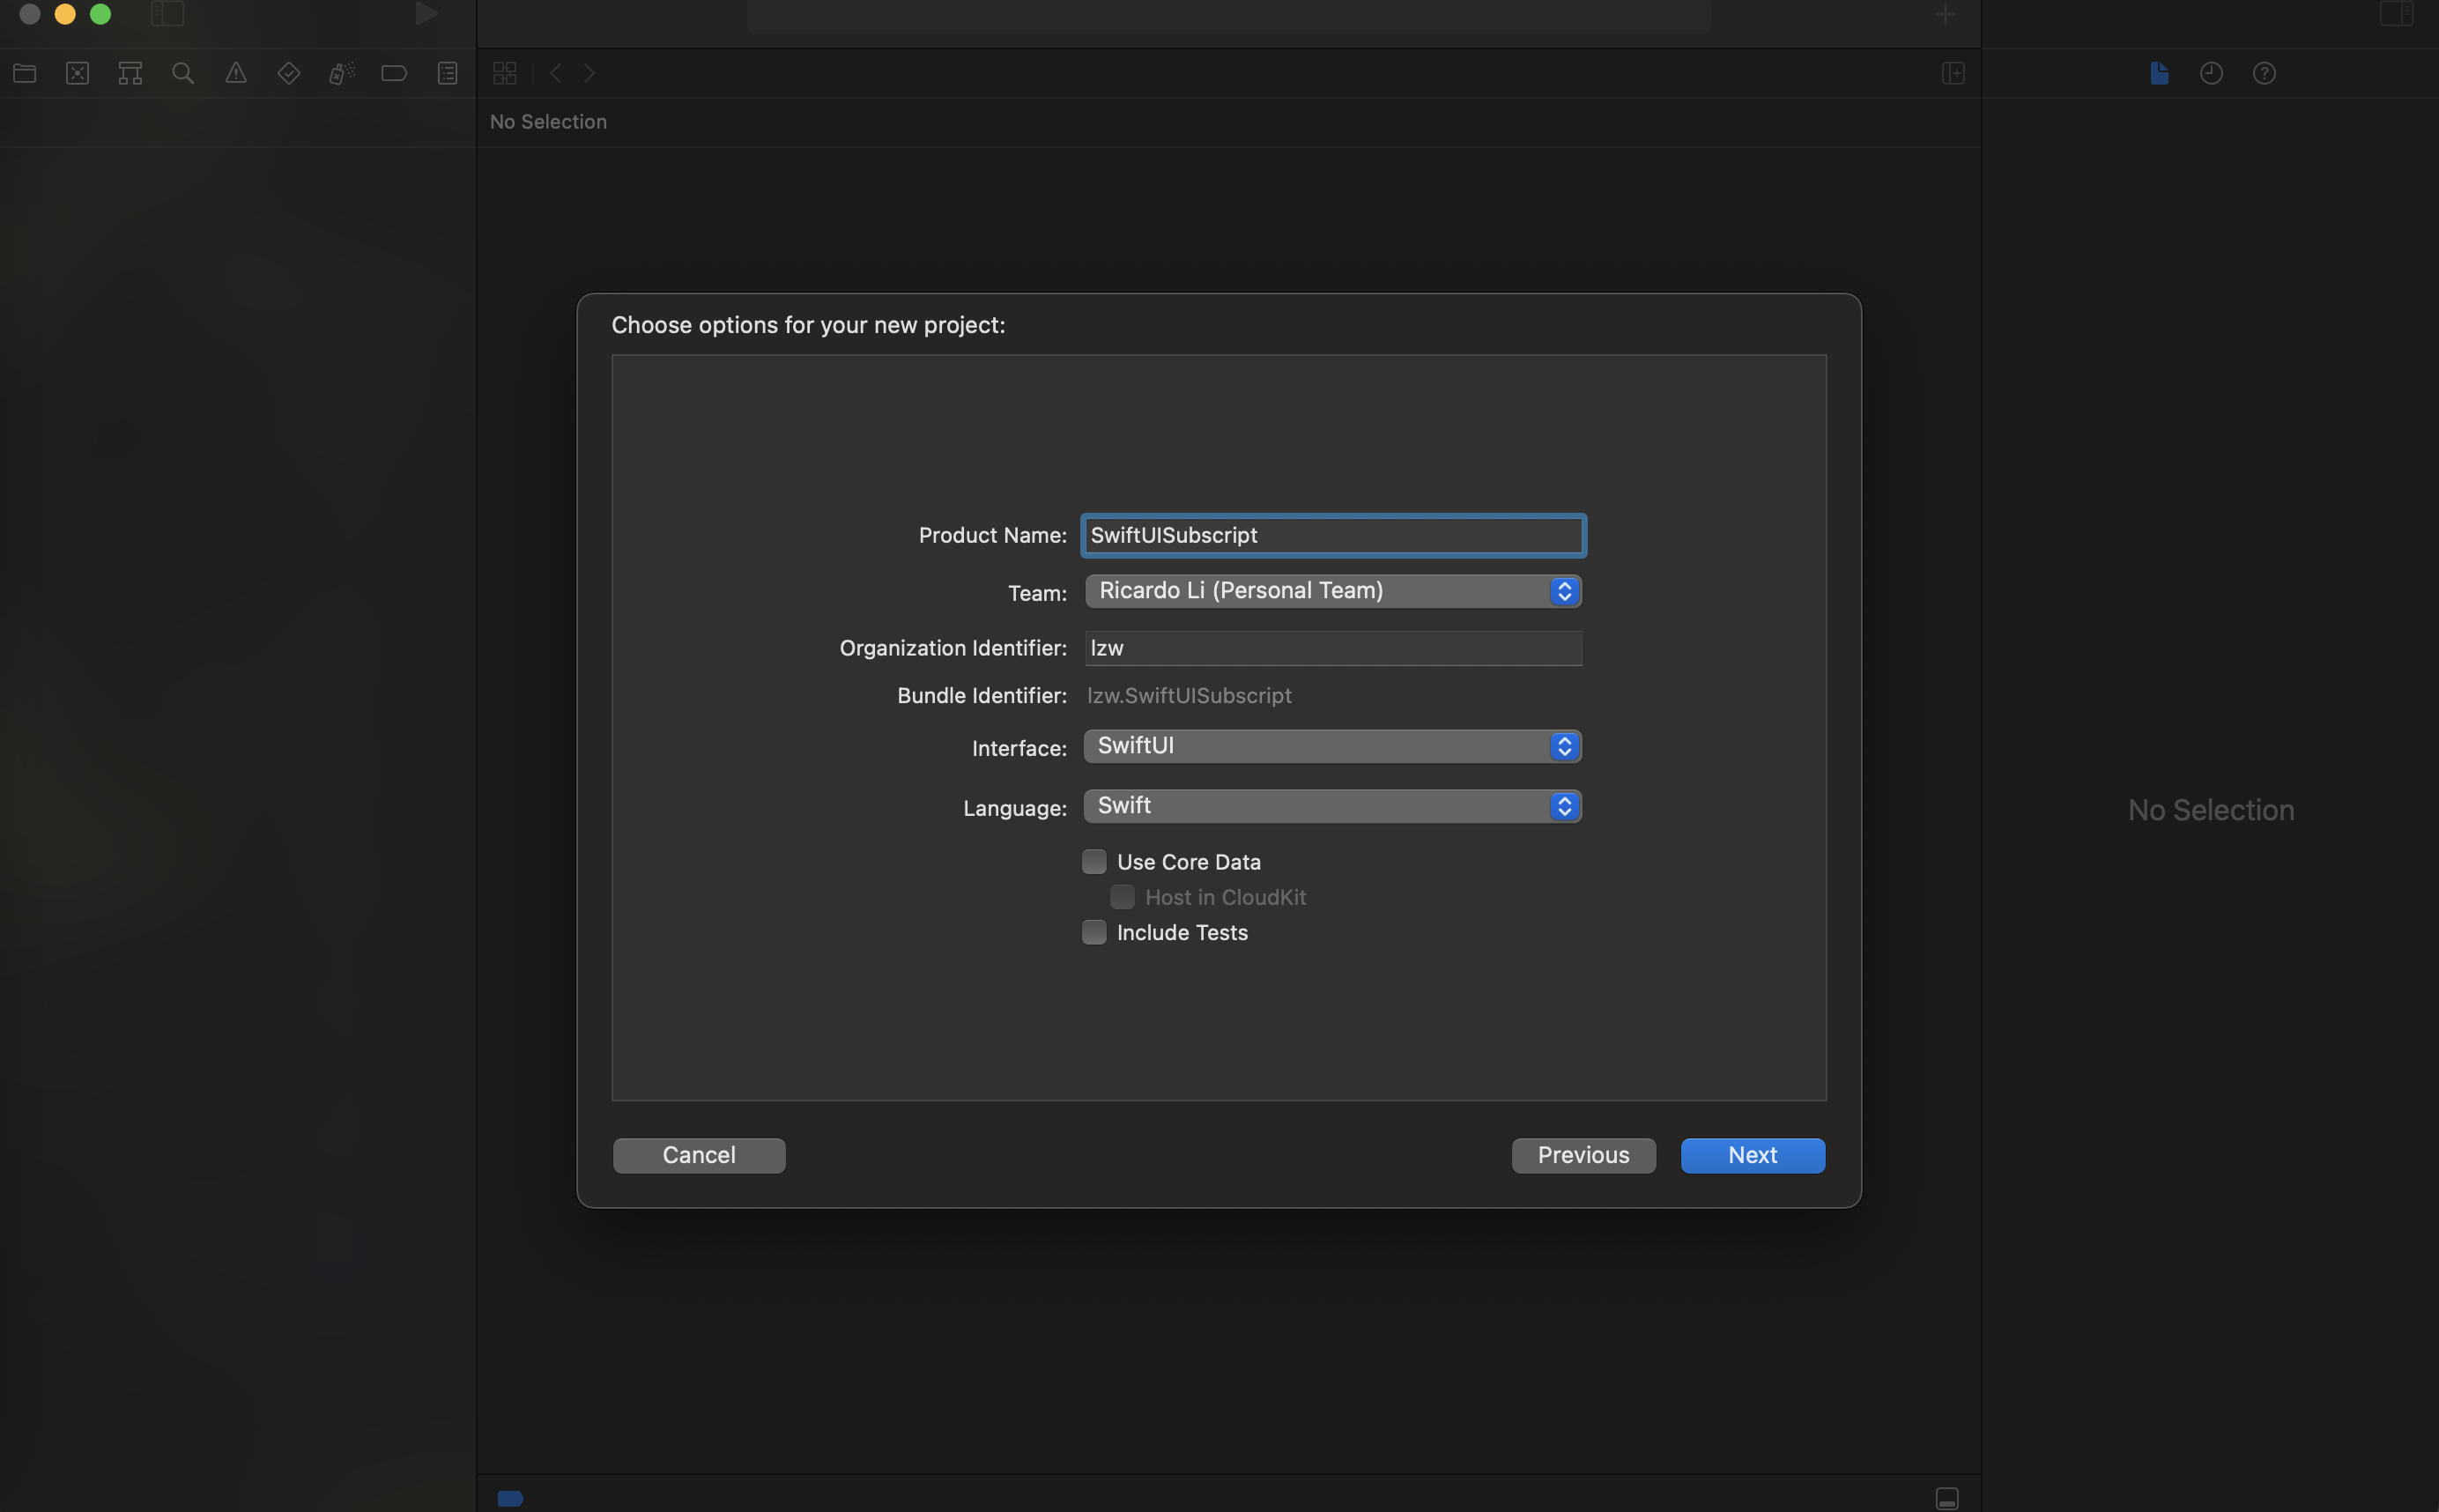This screenshot has height=1512, width=2439.
Task: Go back with the Previous button
Action: pos(1583,1155)
